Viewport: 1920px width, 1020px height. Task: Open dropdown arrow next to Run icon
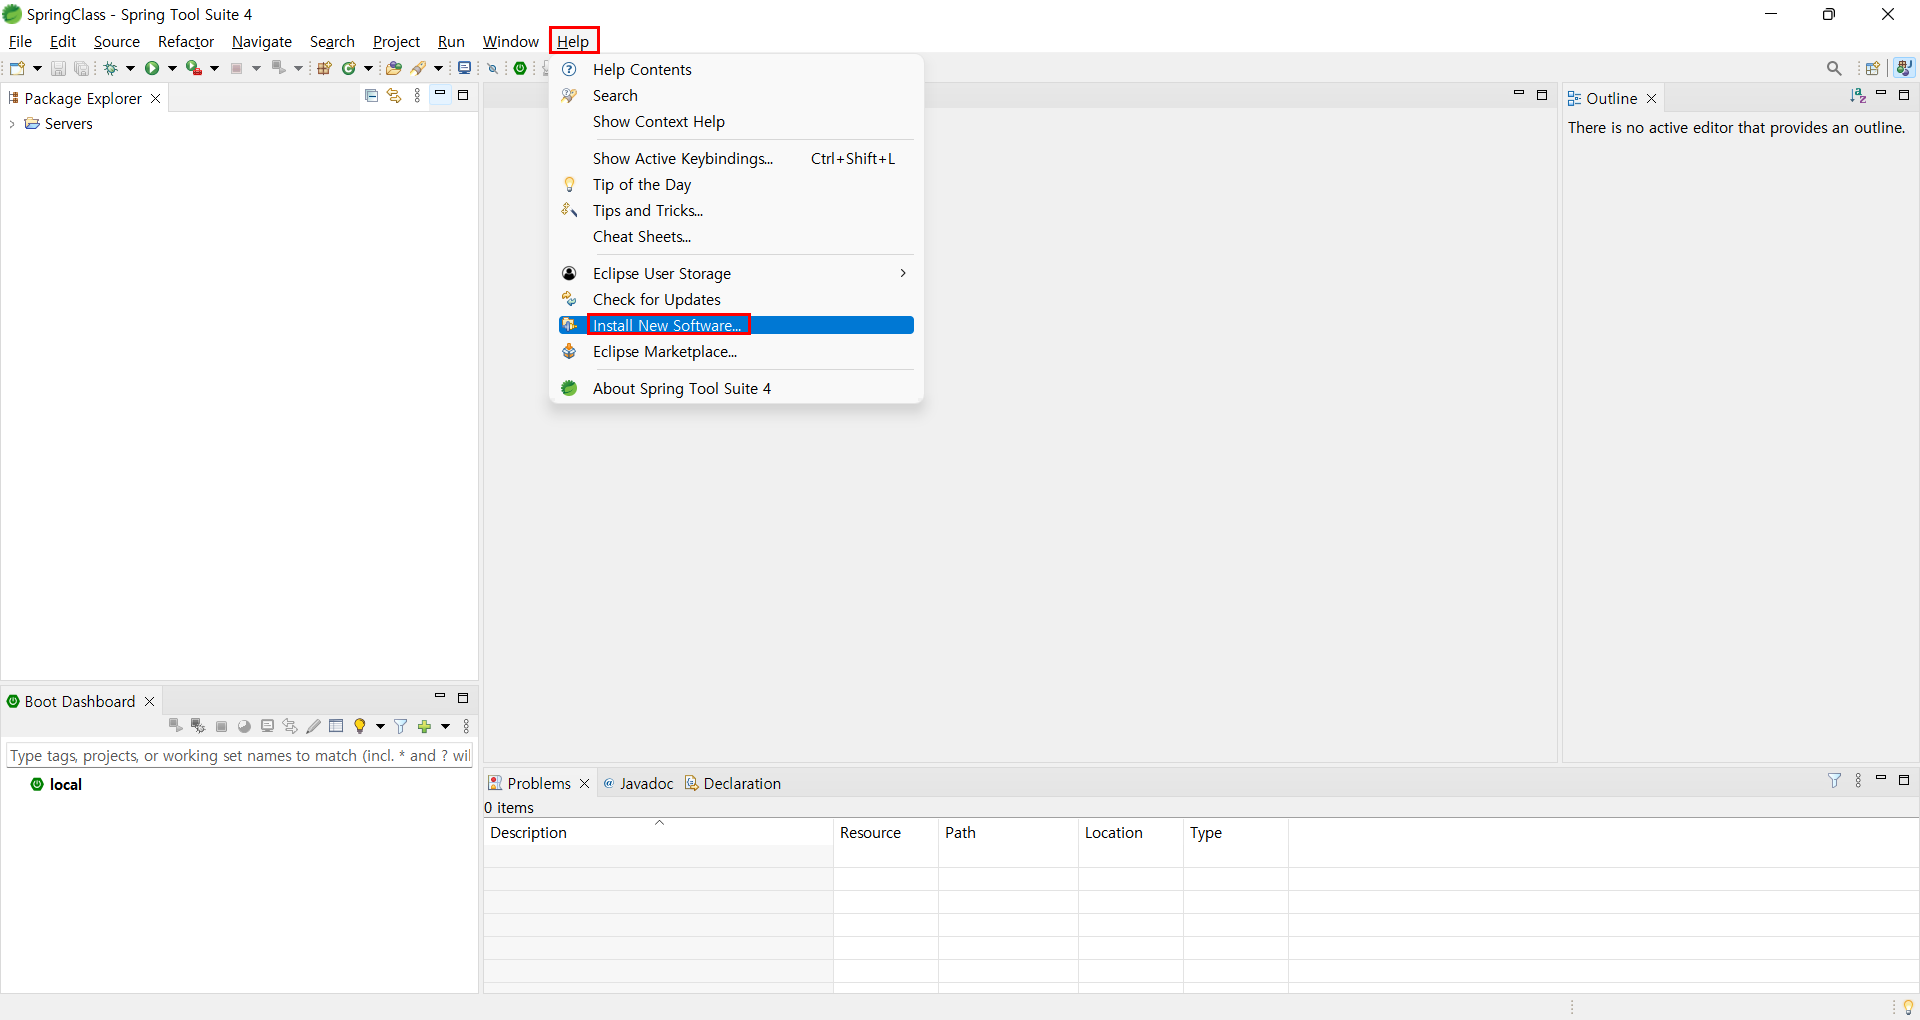coord(172,68)
